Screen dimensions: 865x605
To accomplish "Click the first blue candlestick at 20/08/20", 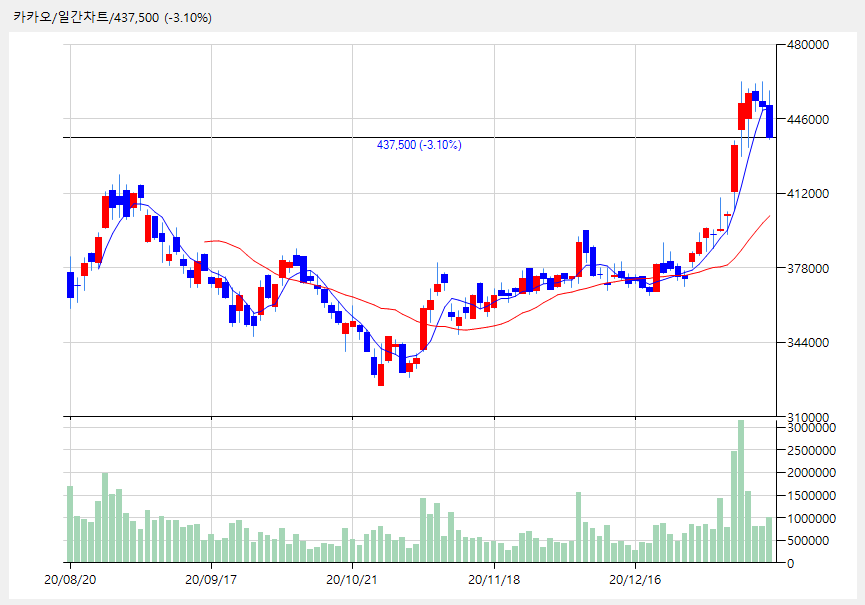I will click(70, 285).
